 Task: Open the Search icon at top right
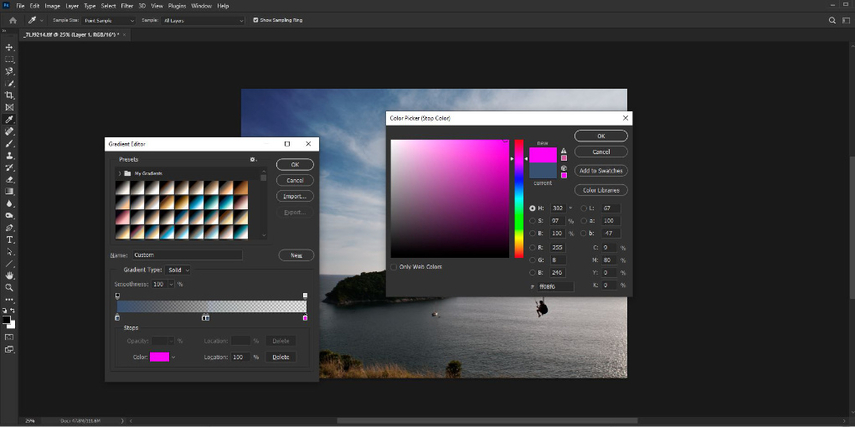coord(832,20)
